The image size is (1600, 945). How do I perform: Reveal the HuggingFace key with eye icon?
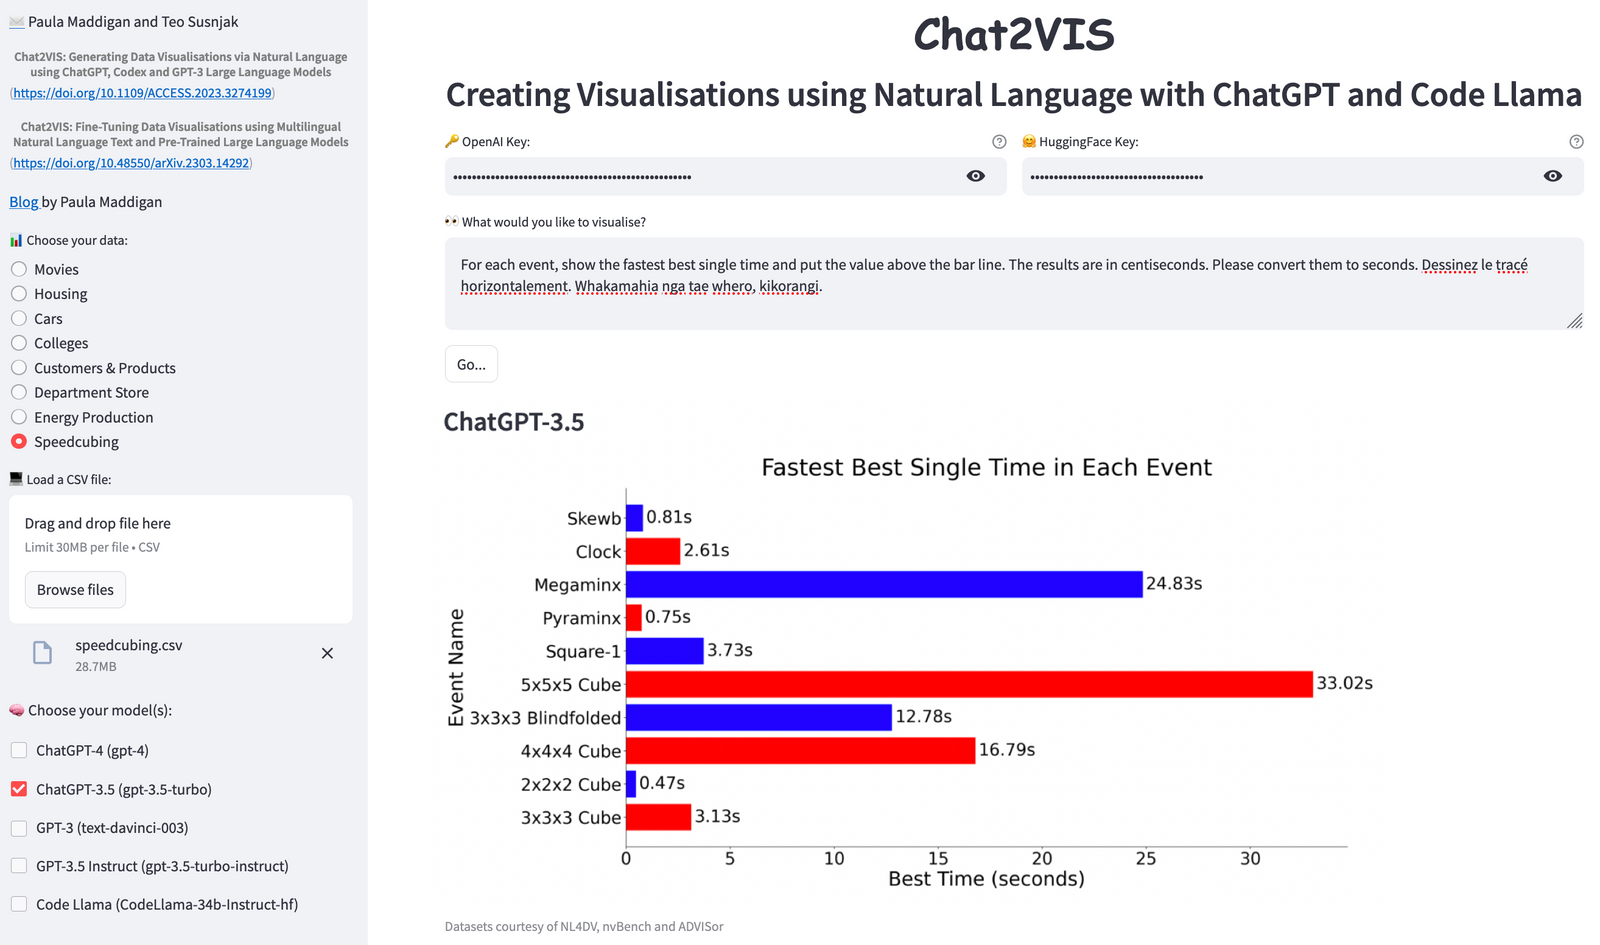pos(1553,176)
